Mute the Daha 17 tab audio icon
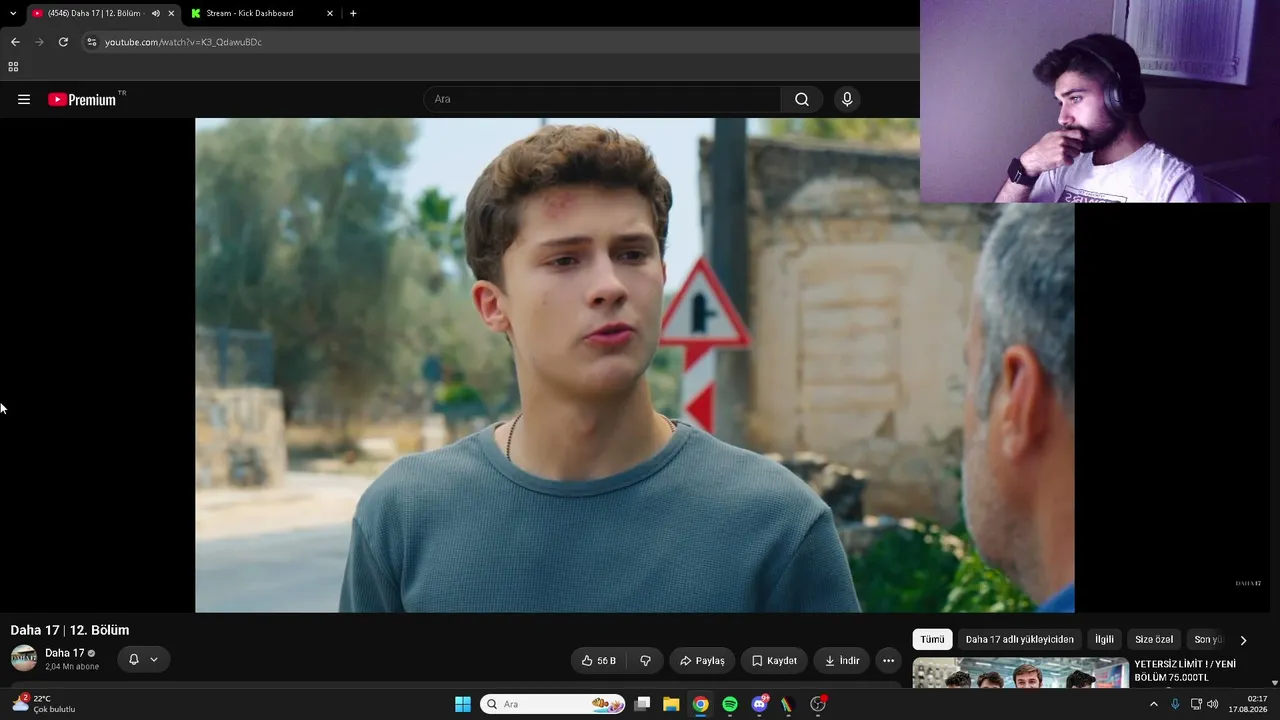 pyautogui.click(x=155, y=13)
